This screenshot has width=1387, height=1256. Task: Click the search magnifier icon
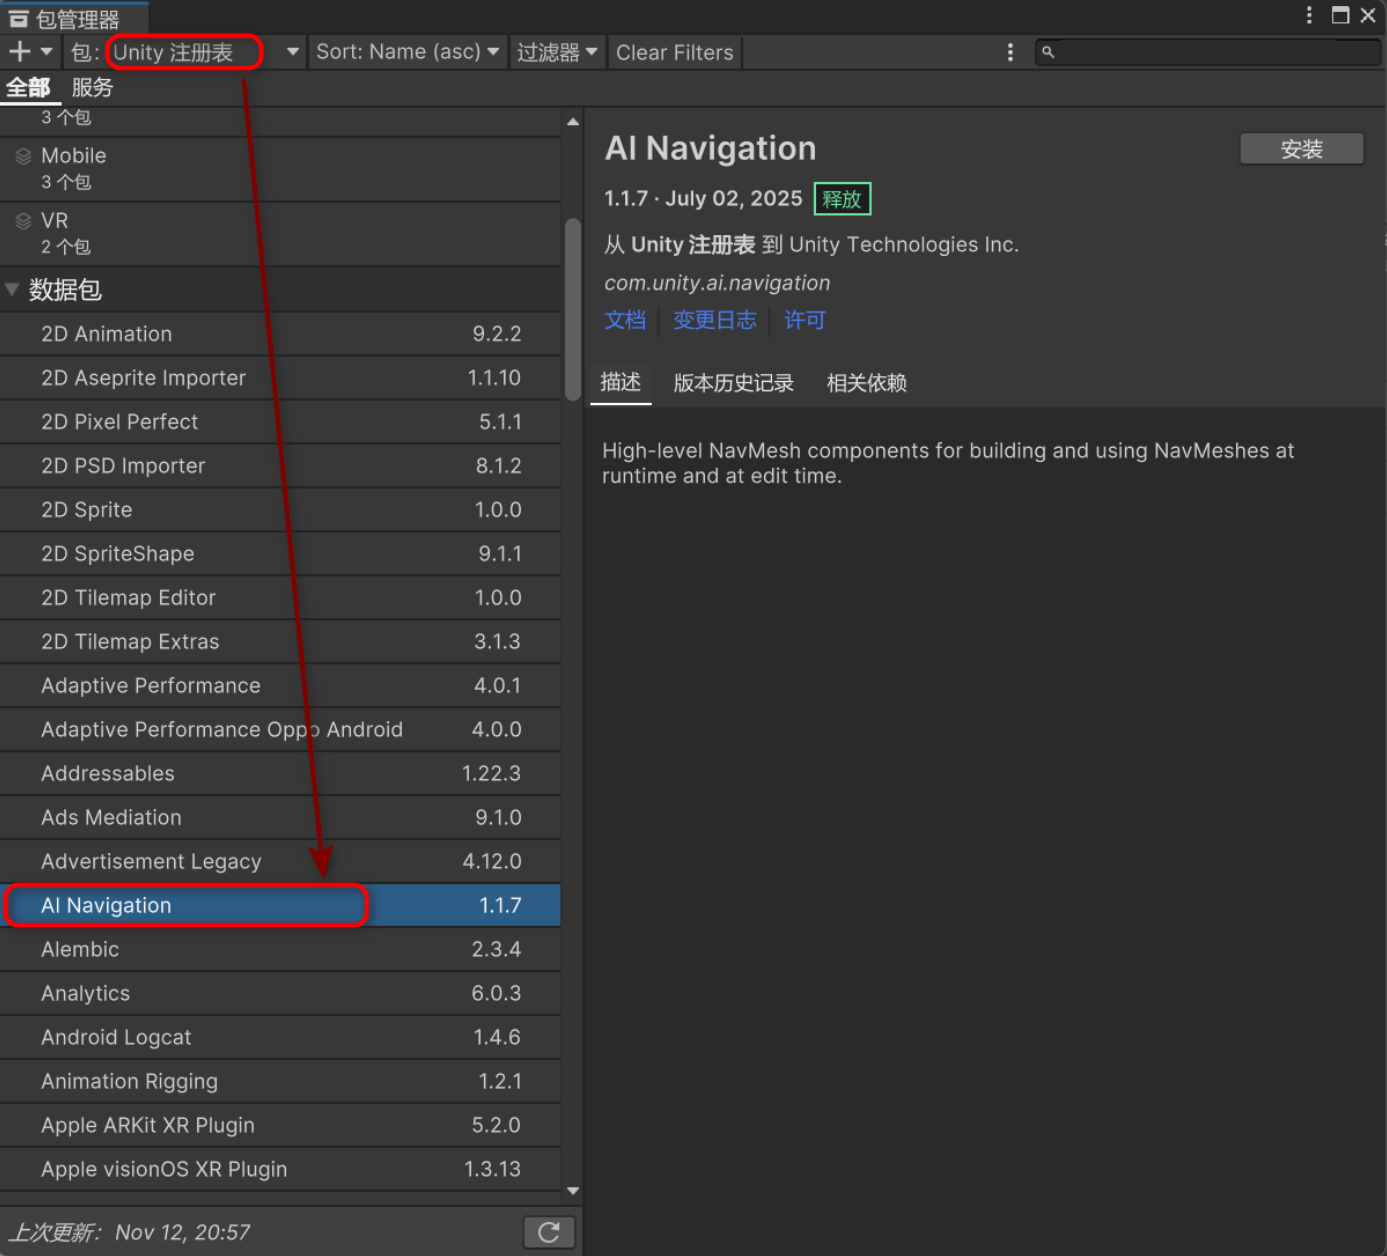click(x=1048, y=52)
